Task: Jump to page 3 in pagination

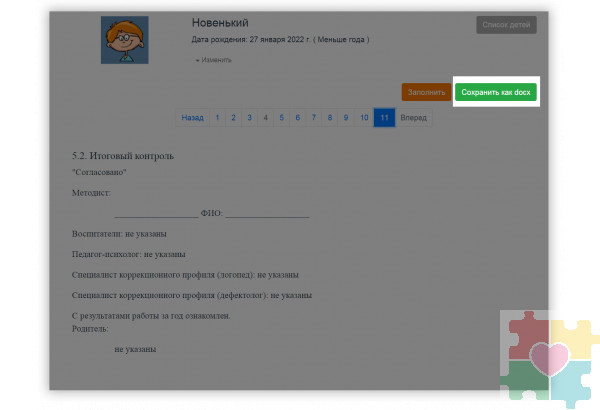Action: point(249,117)
